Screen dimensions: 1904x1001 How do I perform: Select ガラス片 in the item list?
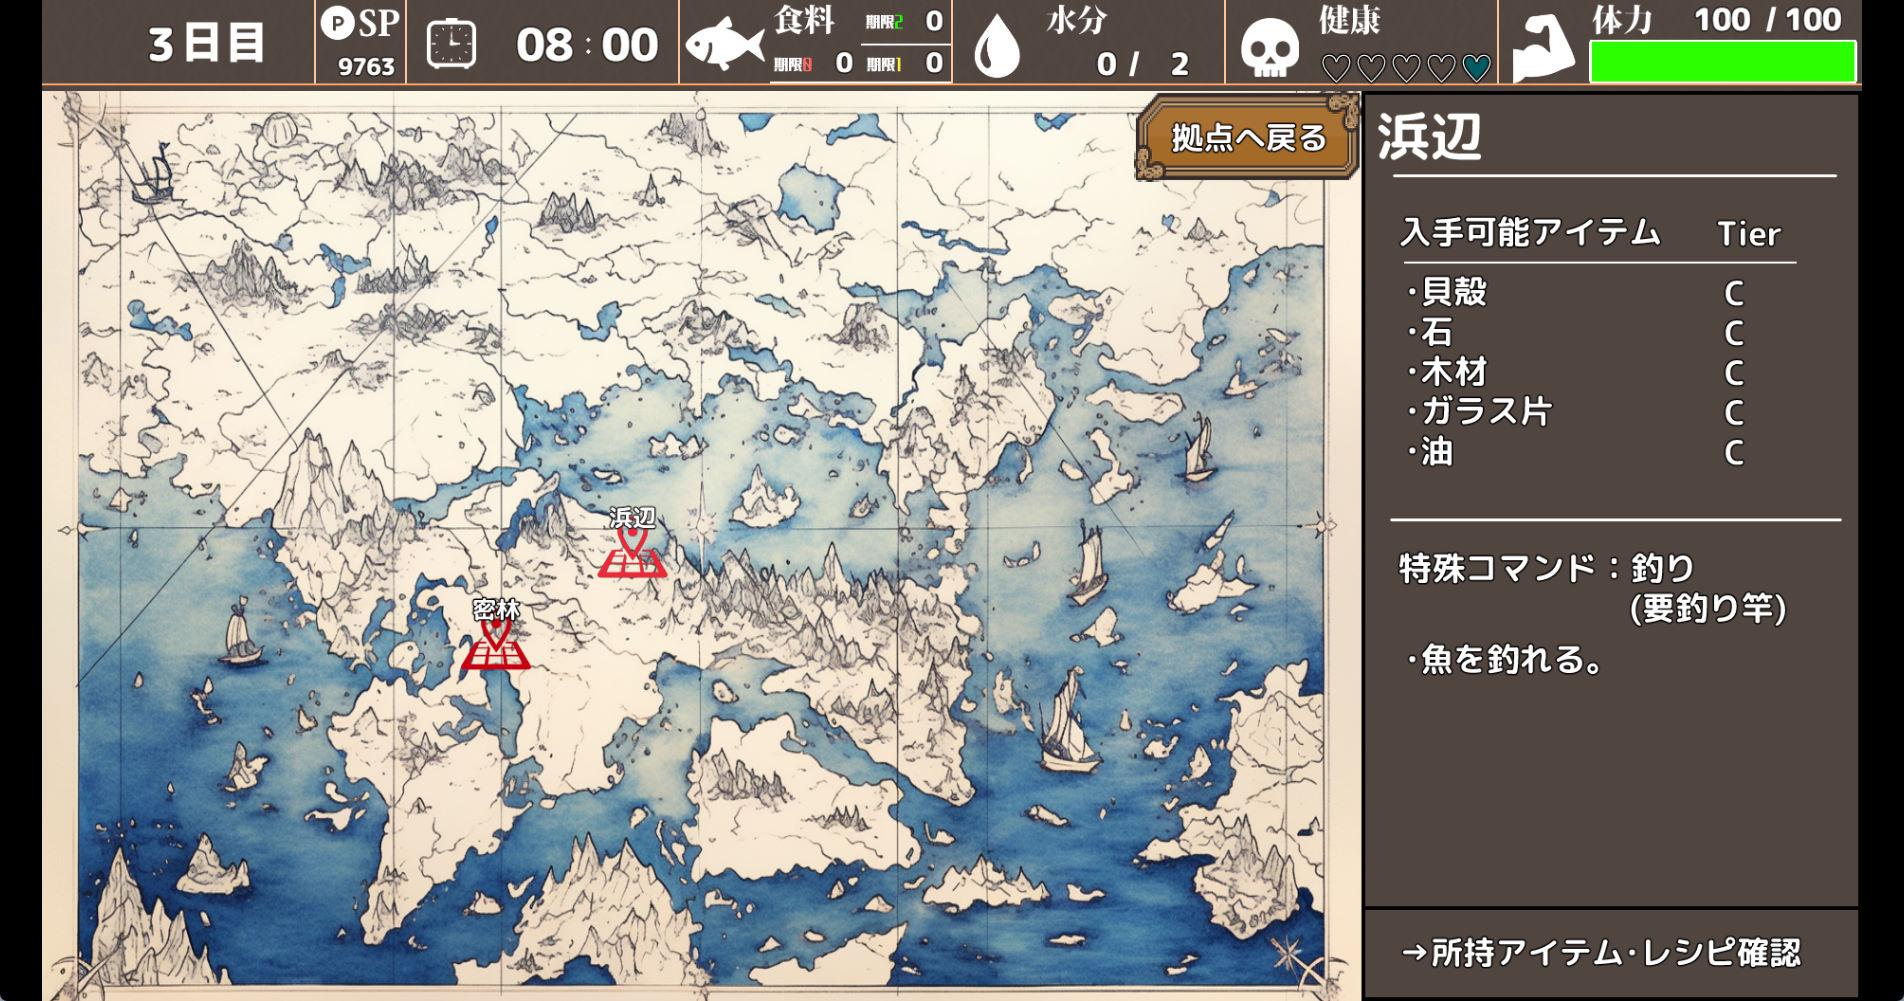tap(1485, 412)
